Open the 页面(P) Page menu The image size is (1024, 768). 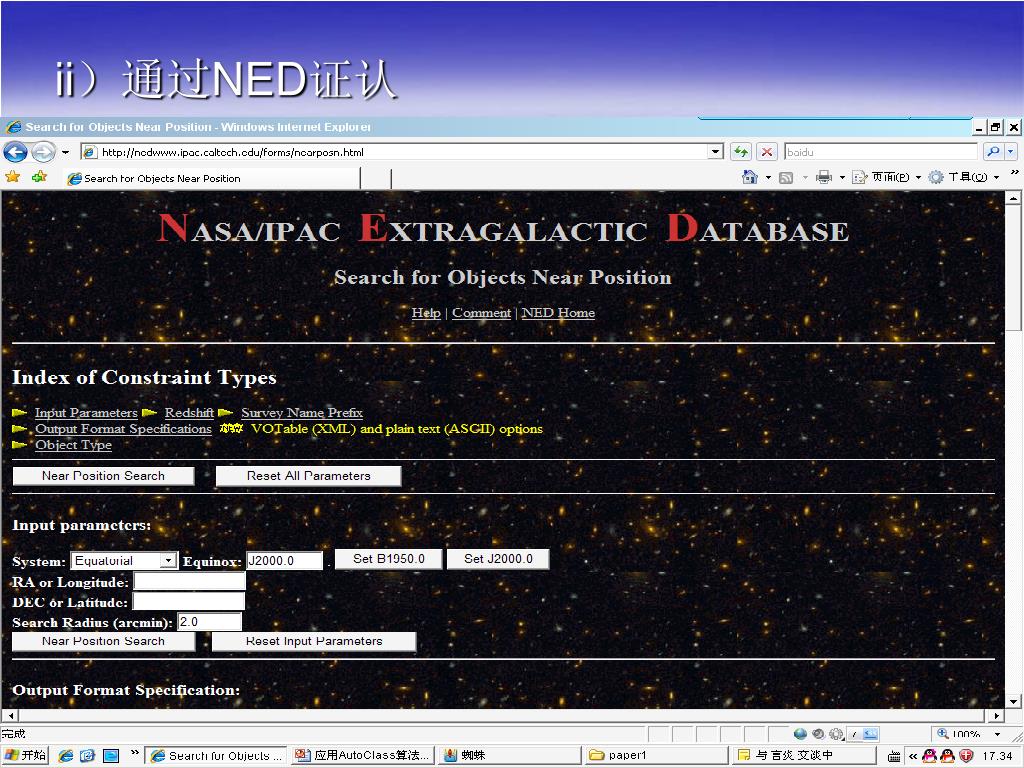(886, 177)
